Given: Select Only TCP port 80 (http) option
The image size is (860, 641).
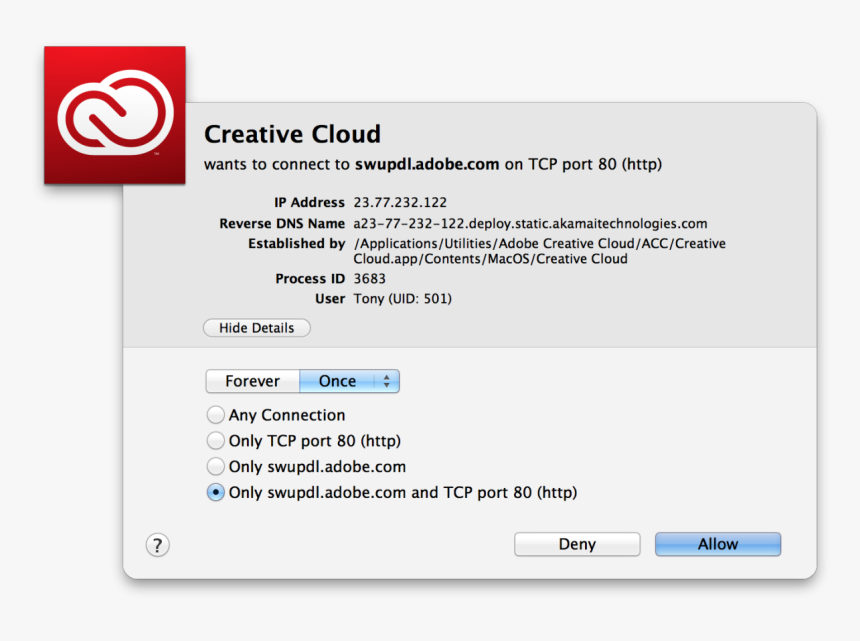Looking at the screenshot, I should tap(216, 441).
